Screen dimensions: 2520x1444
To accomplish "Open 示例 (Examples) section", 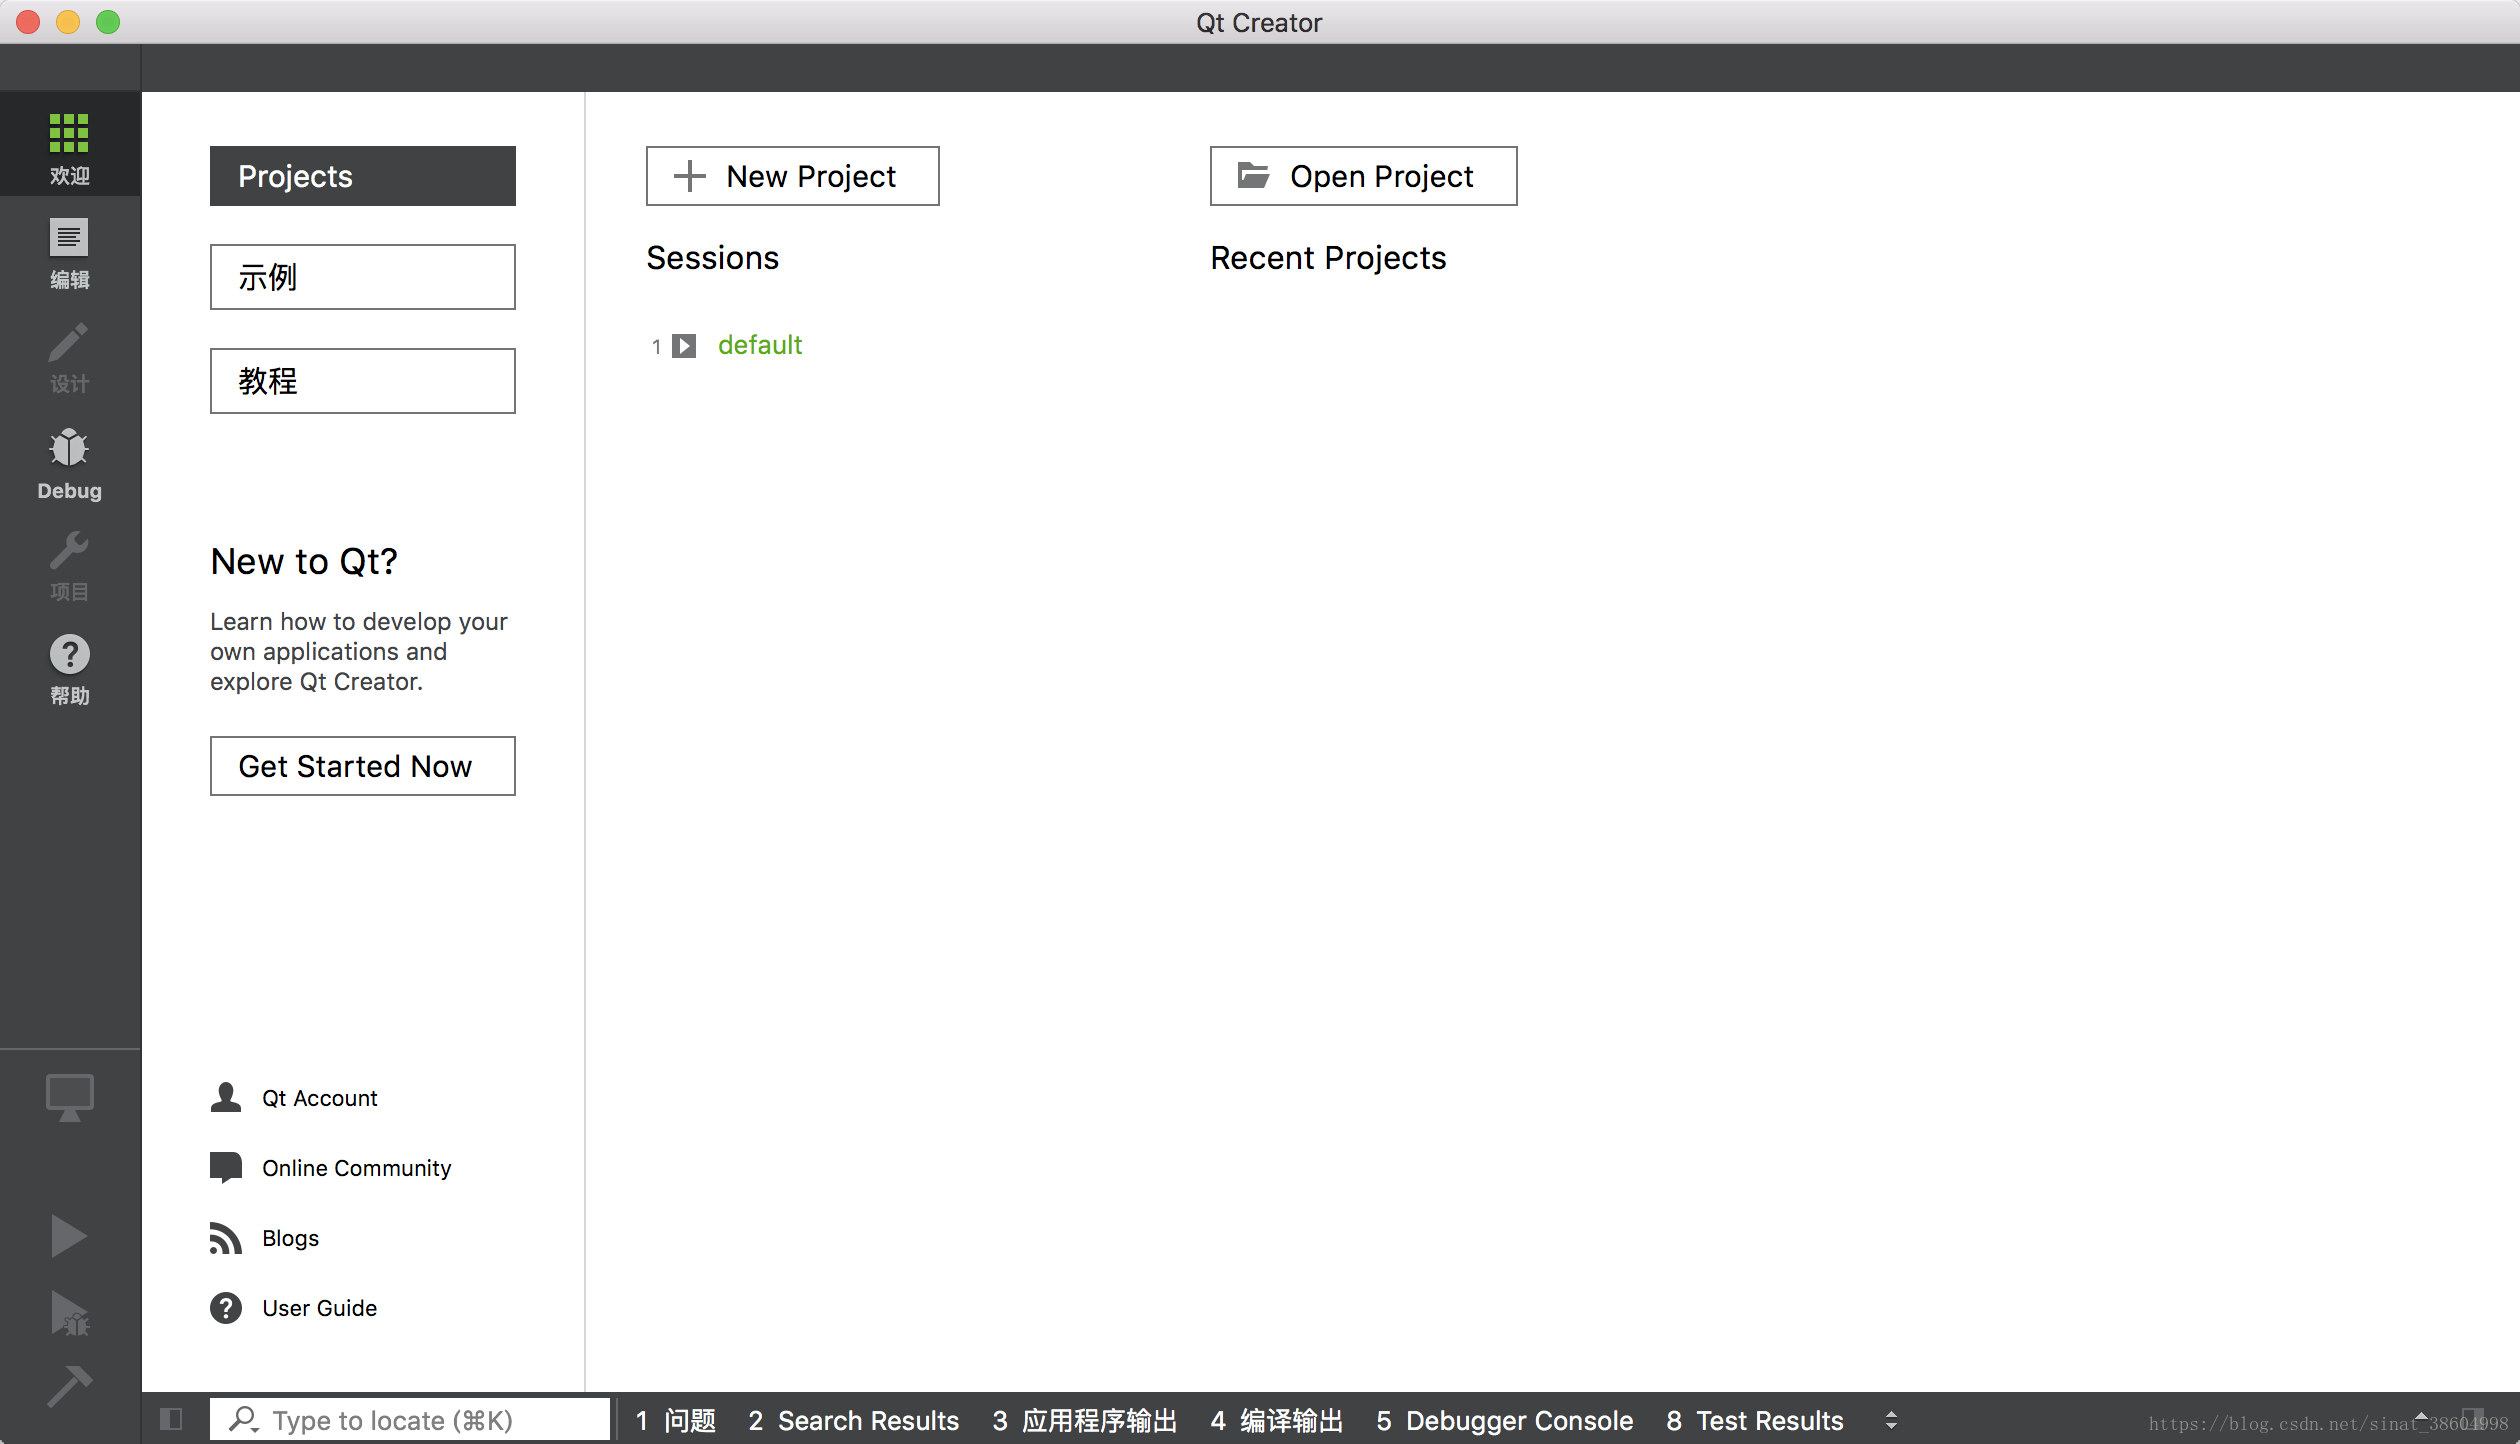I will click(x=362, y=275).
